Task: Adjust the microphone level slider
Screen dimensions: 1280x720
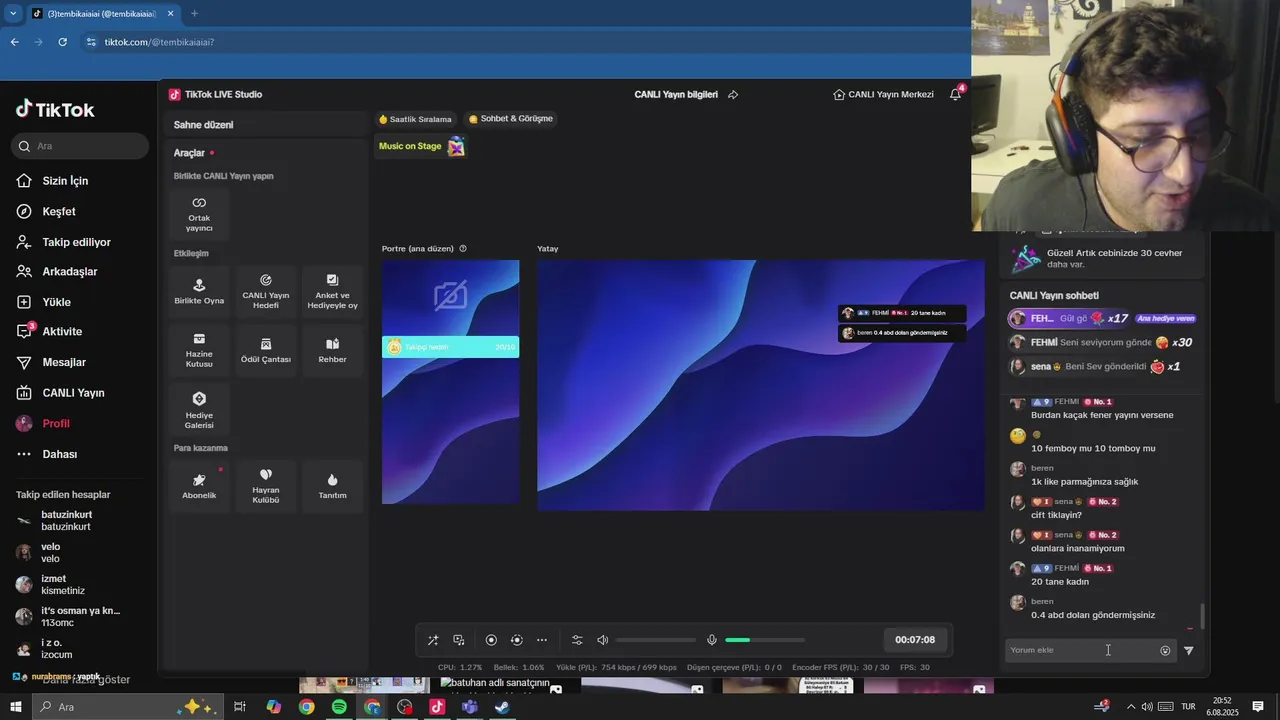Action: (765, 640)
